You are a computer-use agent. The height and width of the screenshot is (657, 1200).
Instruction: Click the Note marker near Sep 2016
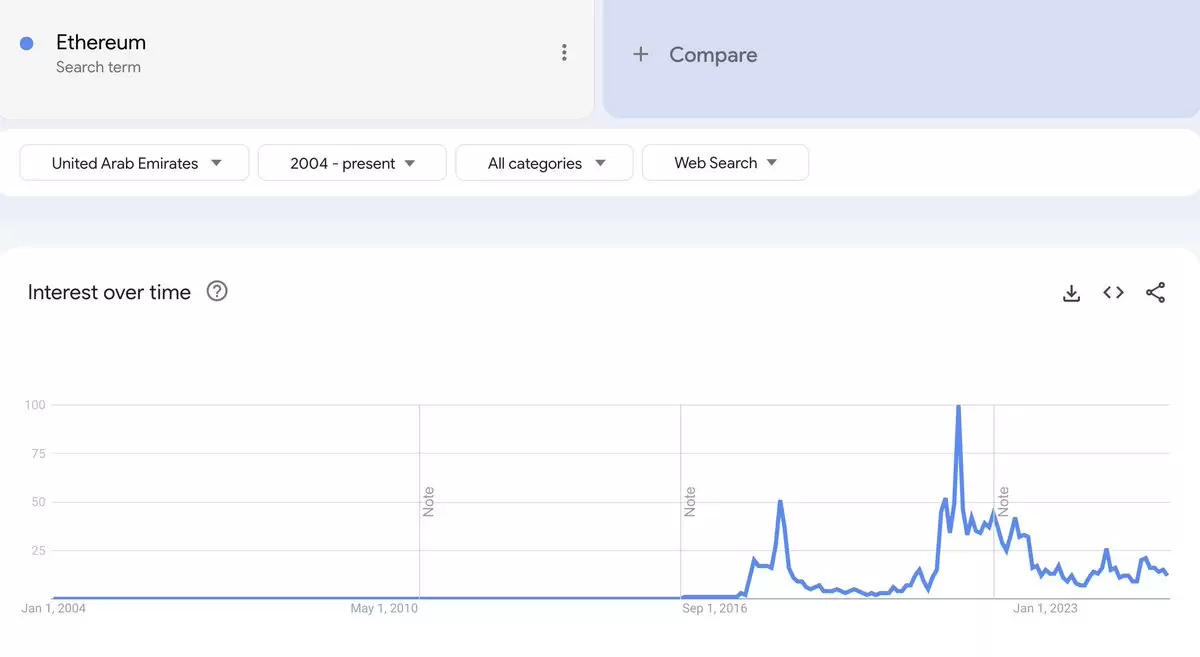[689, 501]
